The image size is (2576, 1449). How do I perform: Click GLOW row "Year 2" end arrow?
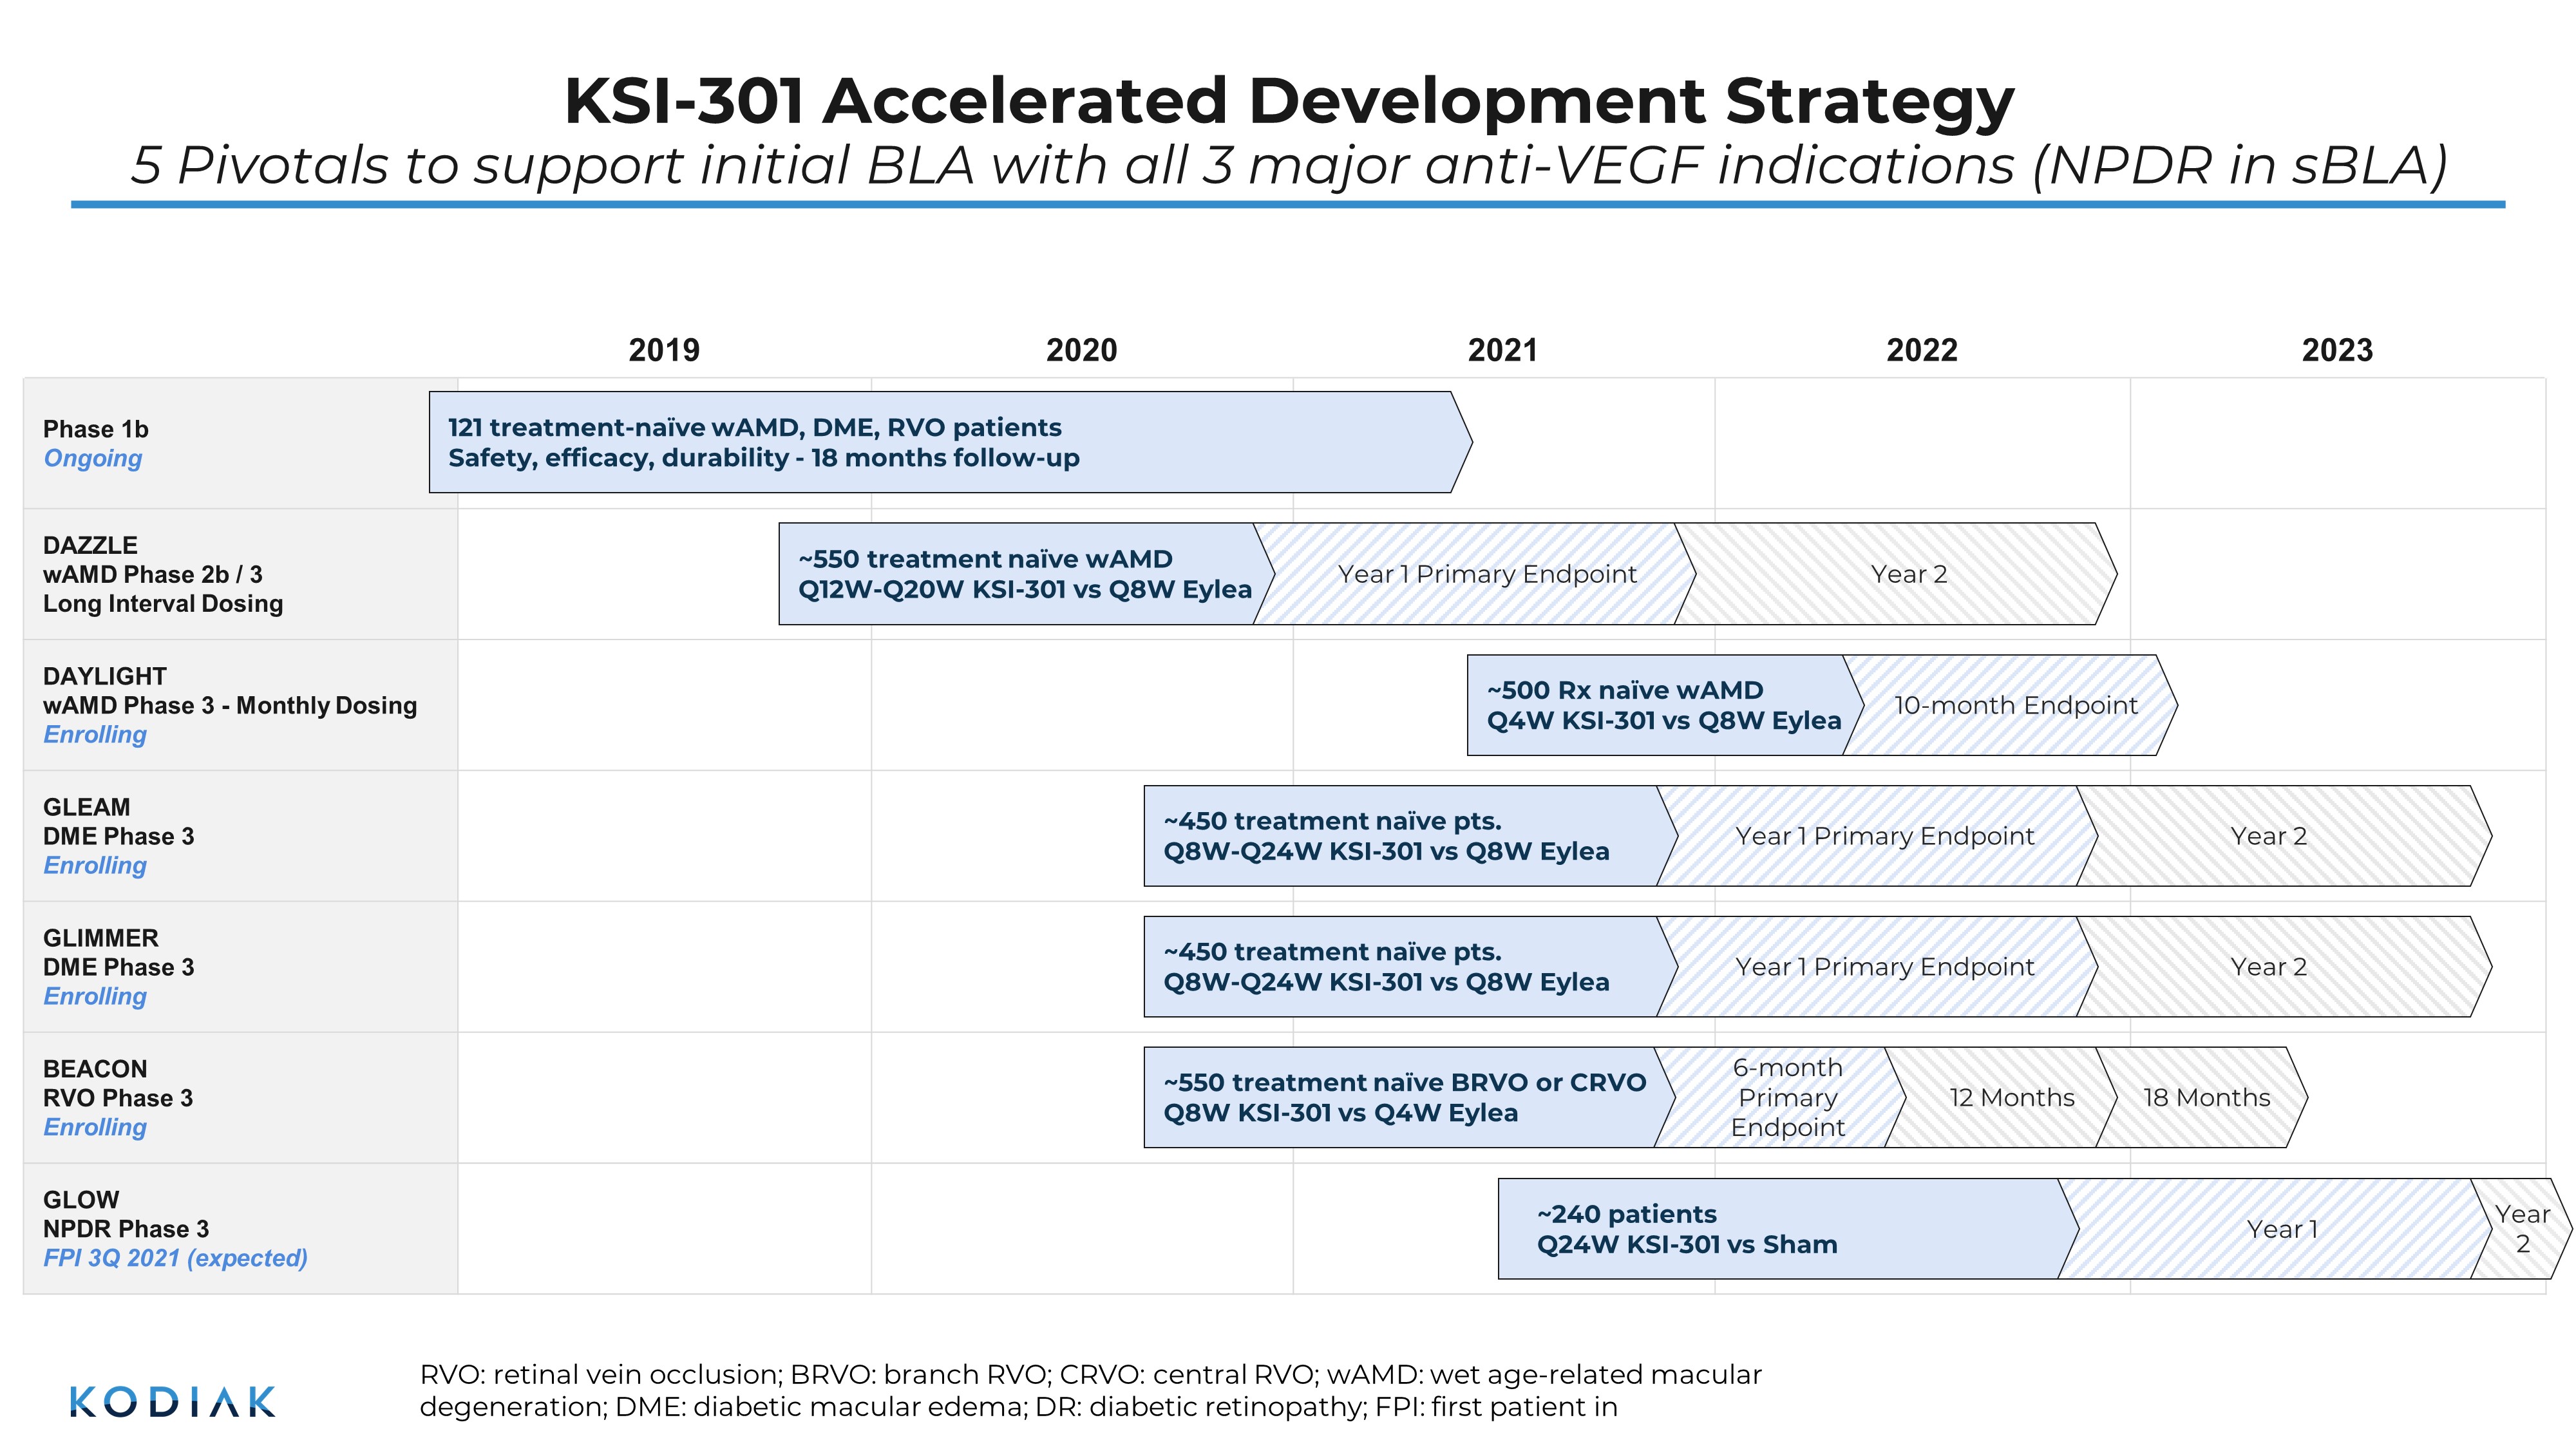[x=2521, y=1229]
